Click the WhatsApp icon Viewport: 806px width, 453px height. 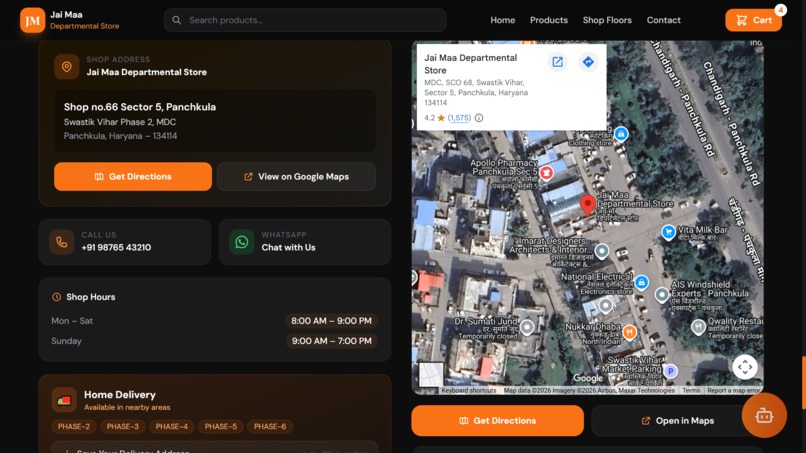pos(242,242)
